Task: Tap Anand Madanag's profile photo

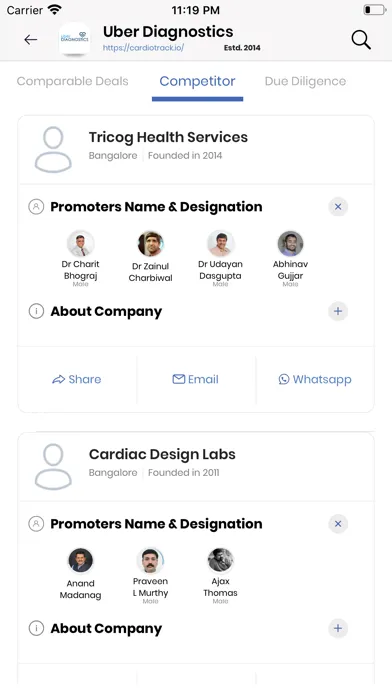Action: 80,561
